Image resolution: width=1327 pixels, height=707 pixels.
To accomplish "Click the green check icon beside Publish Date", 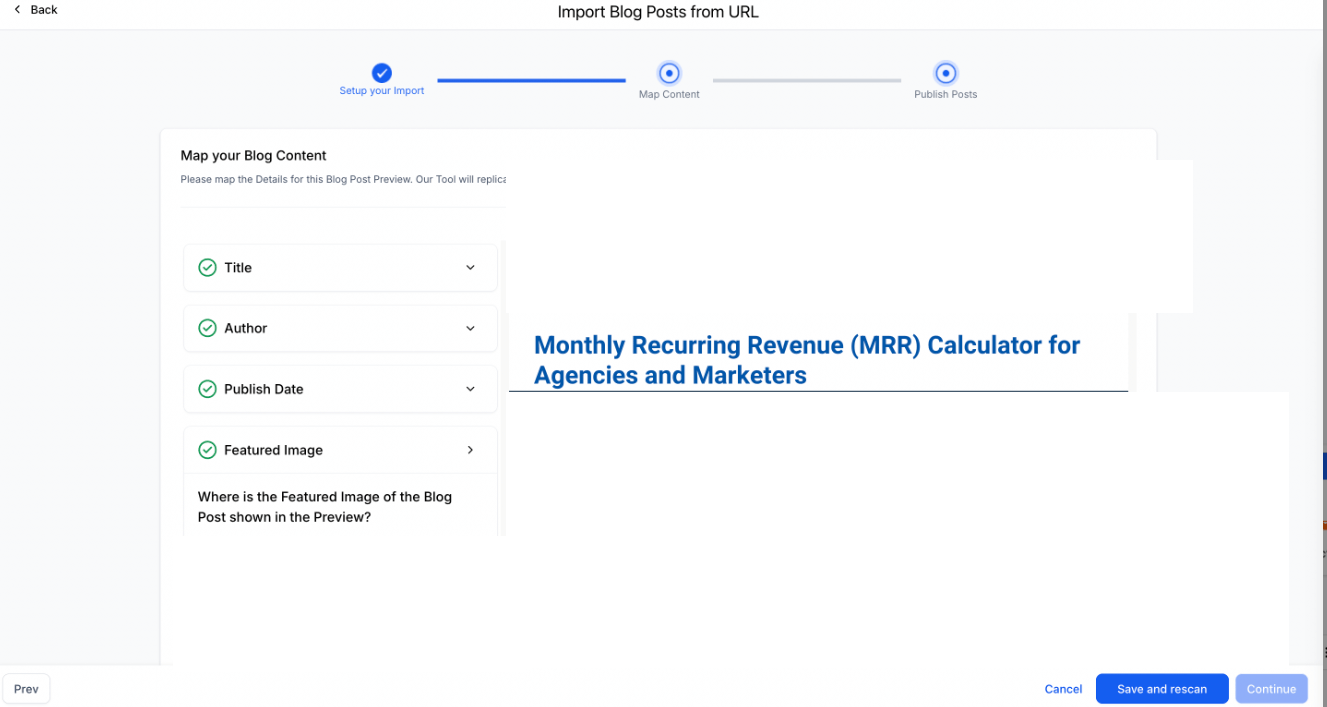I will (207, 389).
